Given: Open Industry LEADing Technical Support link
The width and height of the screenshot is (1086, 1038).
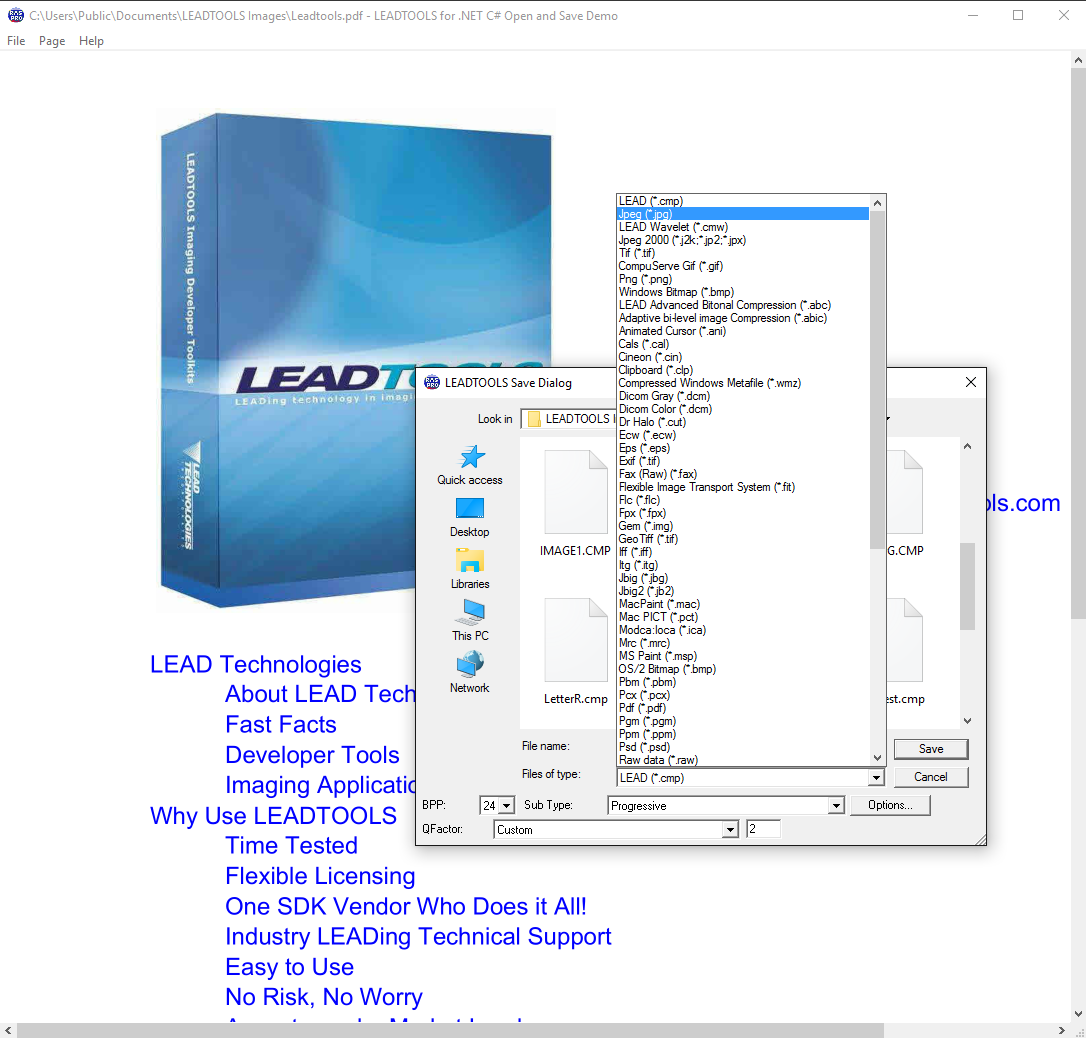Looking at the screenshot, I should coord(418,936).
